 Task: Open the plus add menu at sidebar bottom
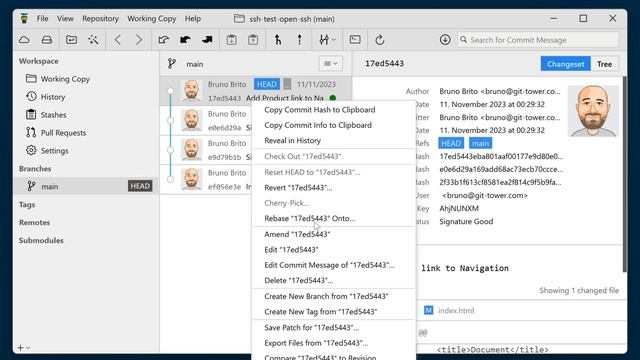(23, 348)
